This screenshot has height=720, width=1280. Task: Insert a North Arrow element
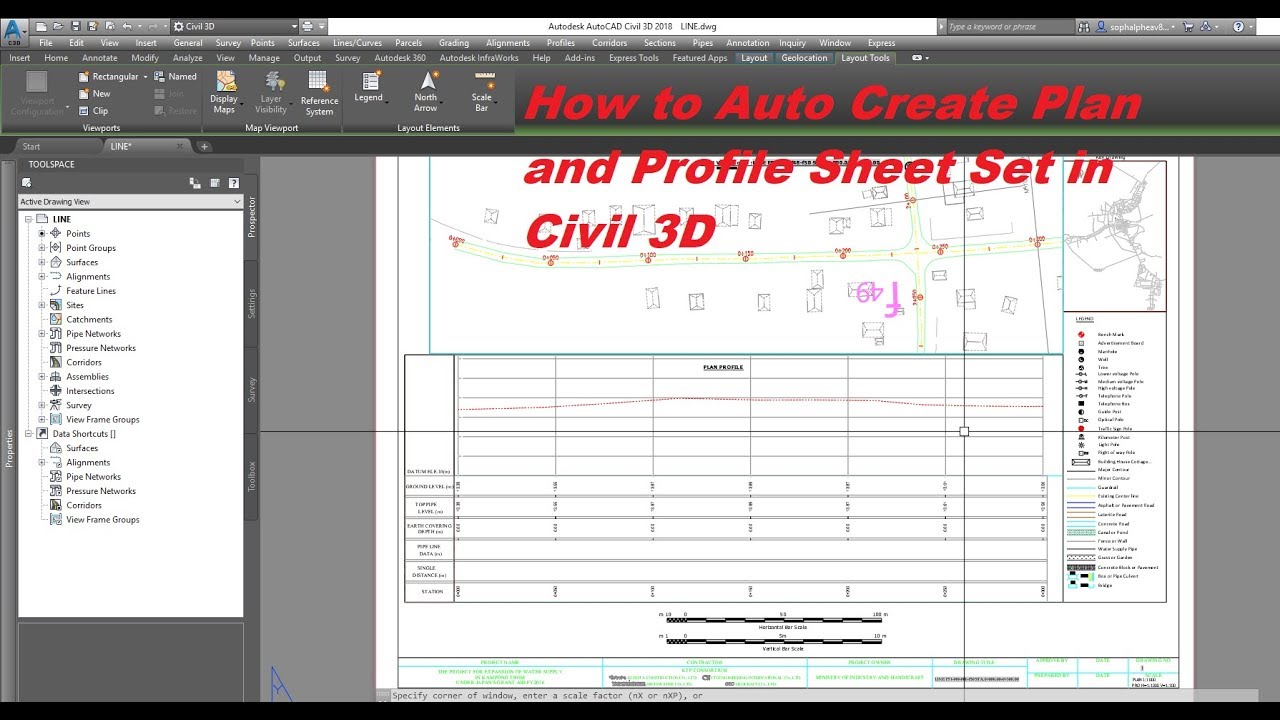(x=426, y=91)
